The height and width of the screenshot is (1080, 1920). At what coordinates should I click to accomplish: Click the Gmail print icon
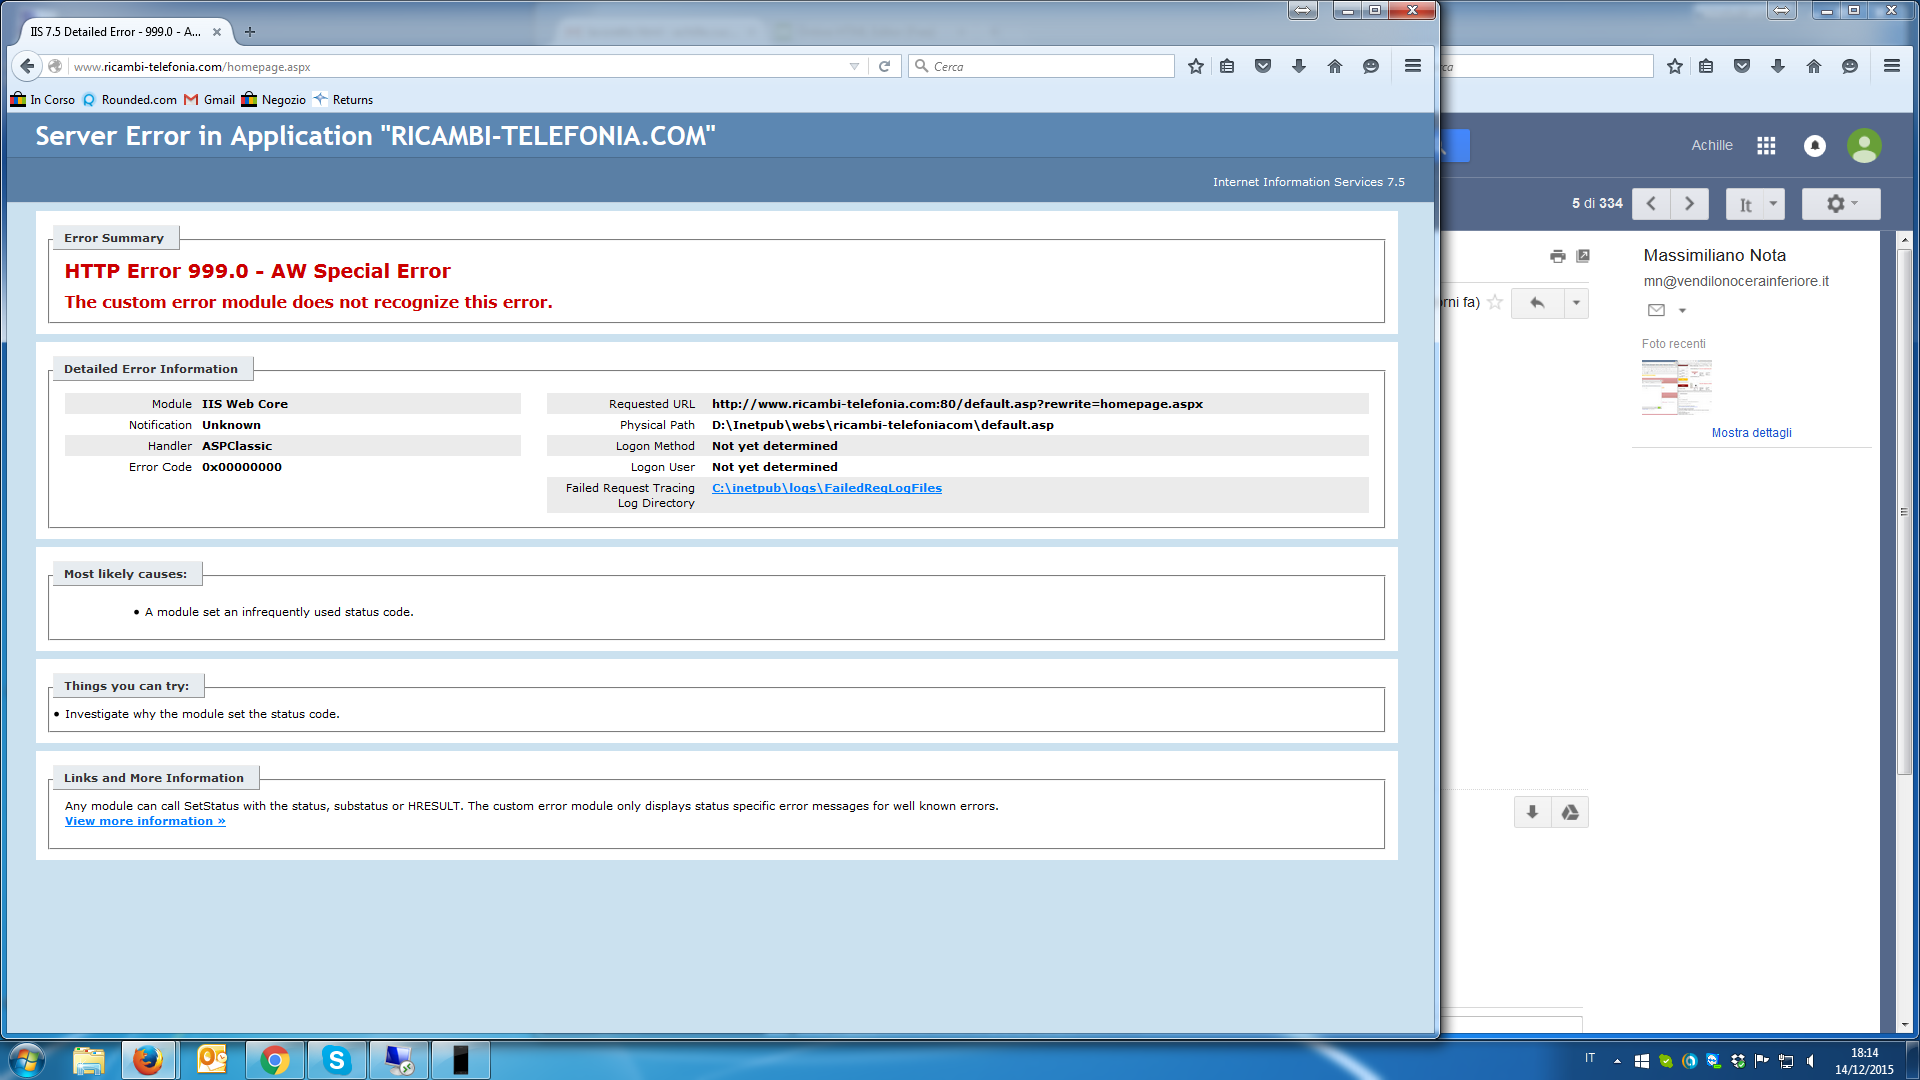click(1557, 256)
